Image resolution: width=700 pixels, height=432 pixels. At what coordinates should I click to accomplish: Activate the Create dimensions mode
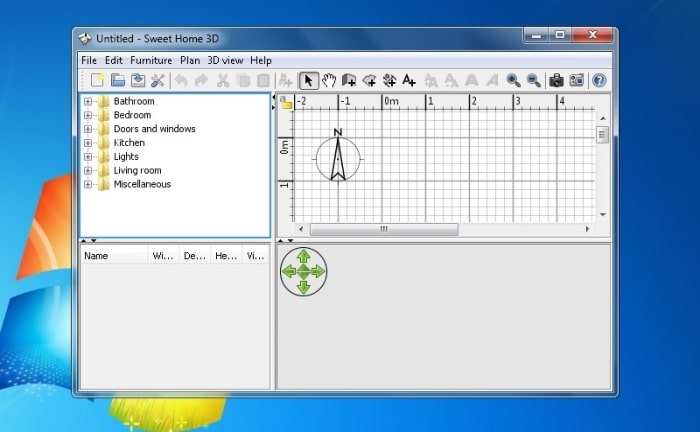(x=389, y=80)
